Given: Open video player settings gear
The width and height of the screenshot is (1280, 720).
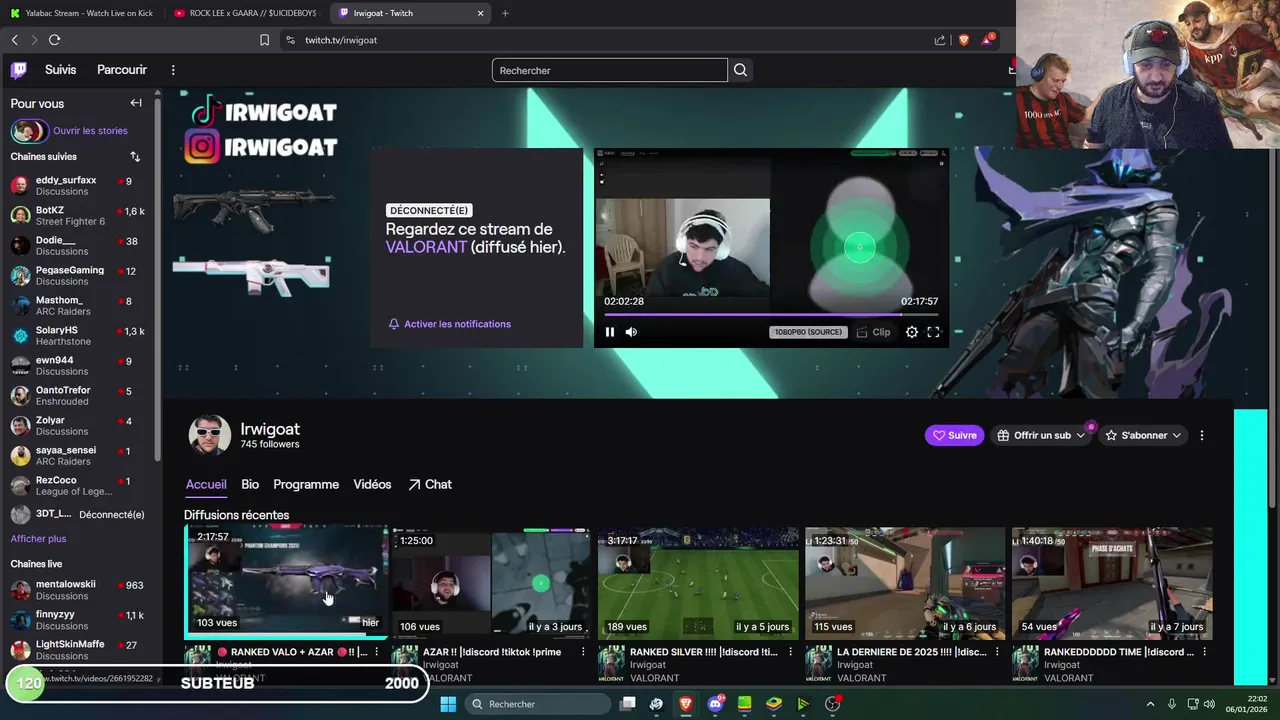Looking at the screenshot, I should [x=912, y=332].
